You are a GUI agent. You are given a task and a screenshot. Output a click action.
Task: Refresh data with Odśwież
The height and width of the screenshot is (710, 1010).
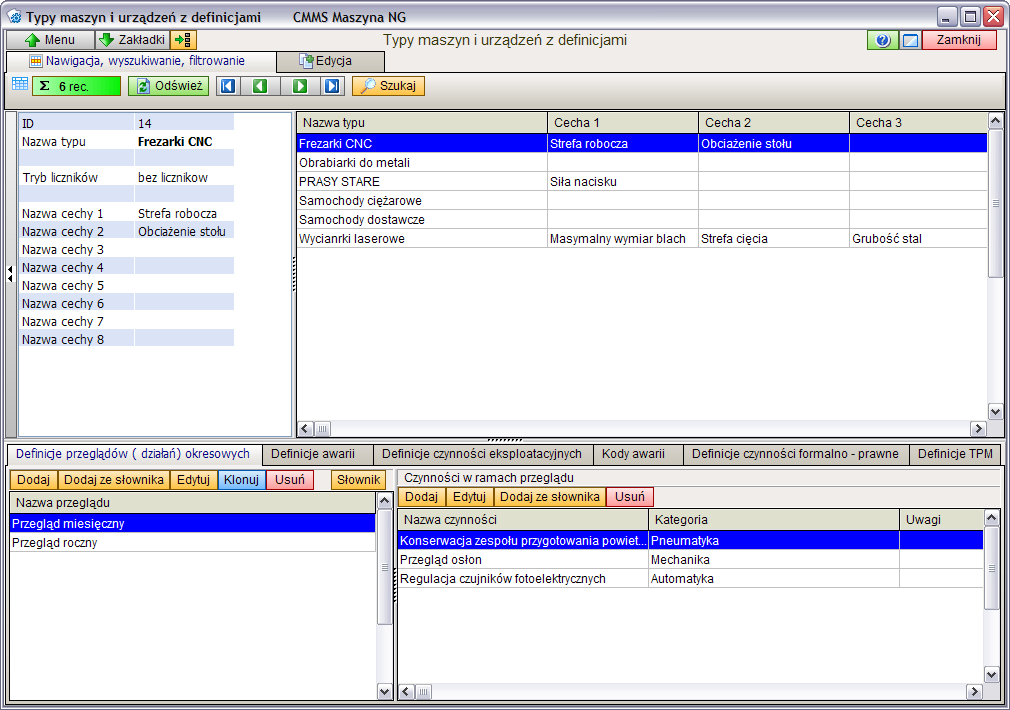click(x=169, y=86)
